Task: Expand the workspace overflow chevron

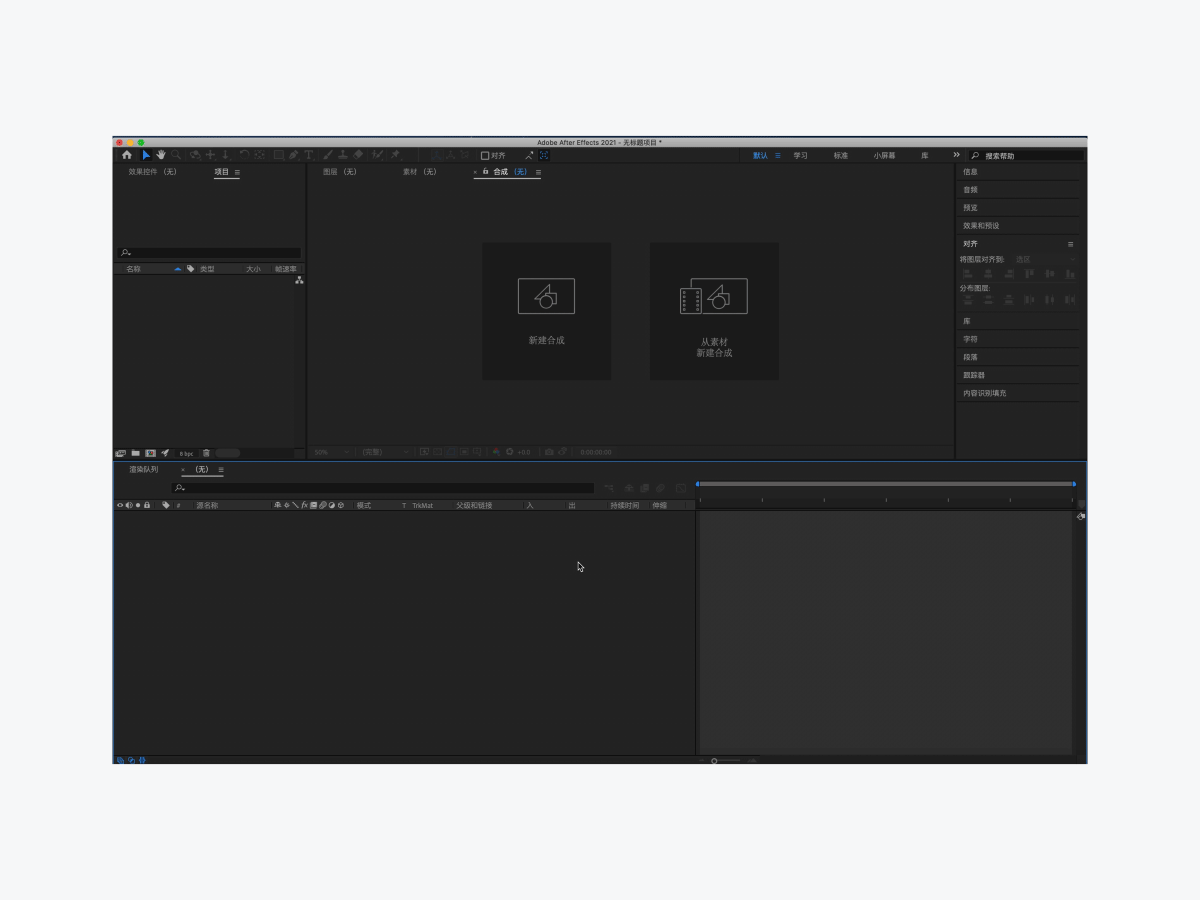Action: pos(956,155)
